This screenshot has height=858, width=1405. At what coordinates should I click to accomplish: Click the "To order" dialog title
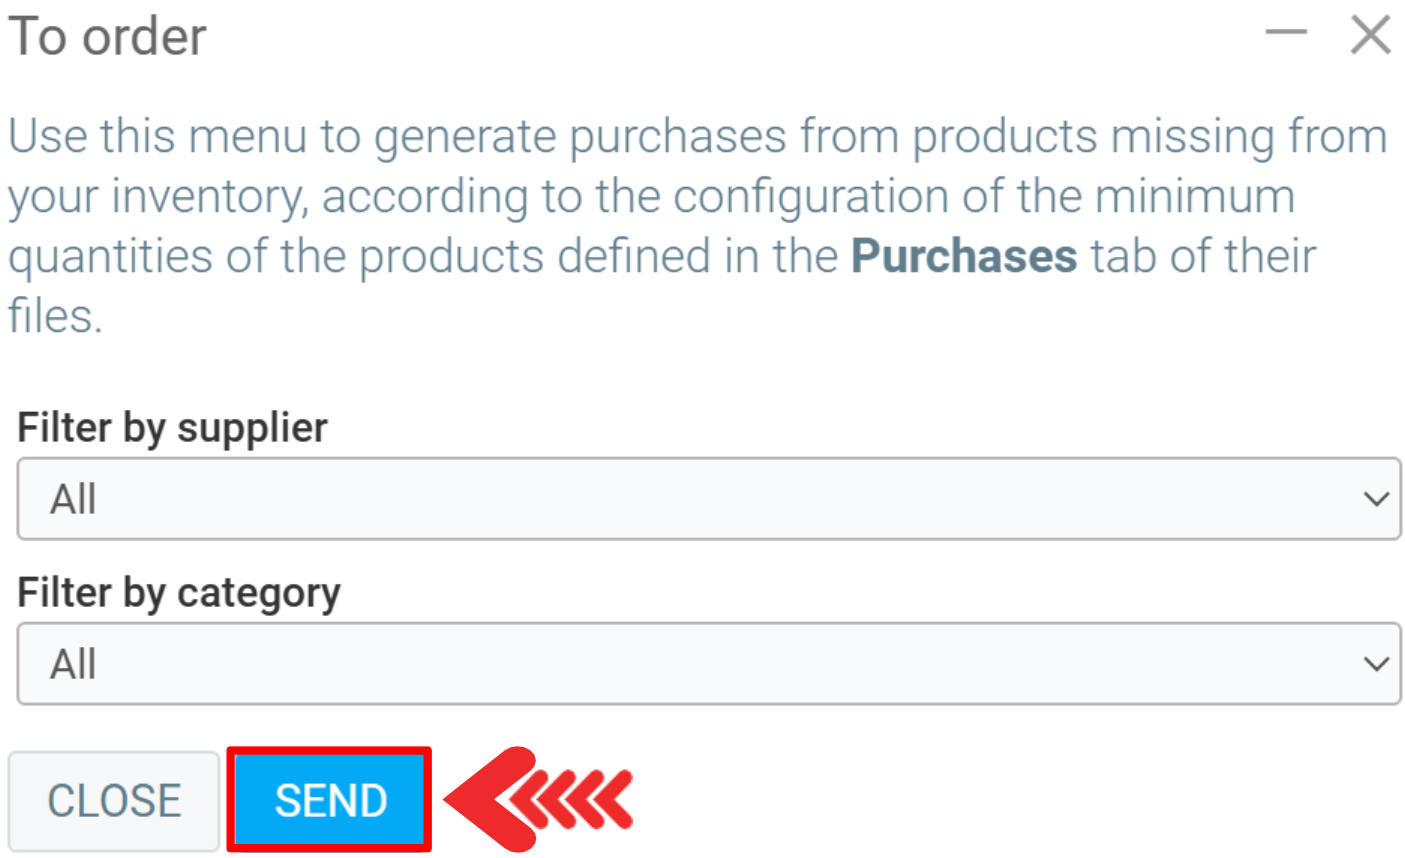(x=107, y=37)
